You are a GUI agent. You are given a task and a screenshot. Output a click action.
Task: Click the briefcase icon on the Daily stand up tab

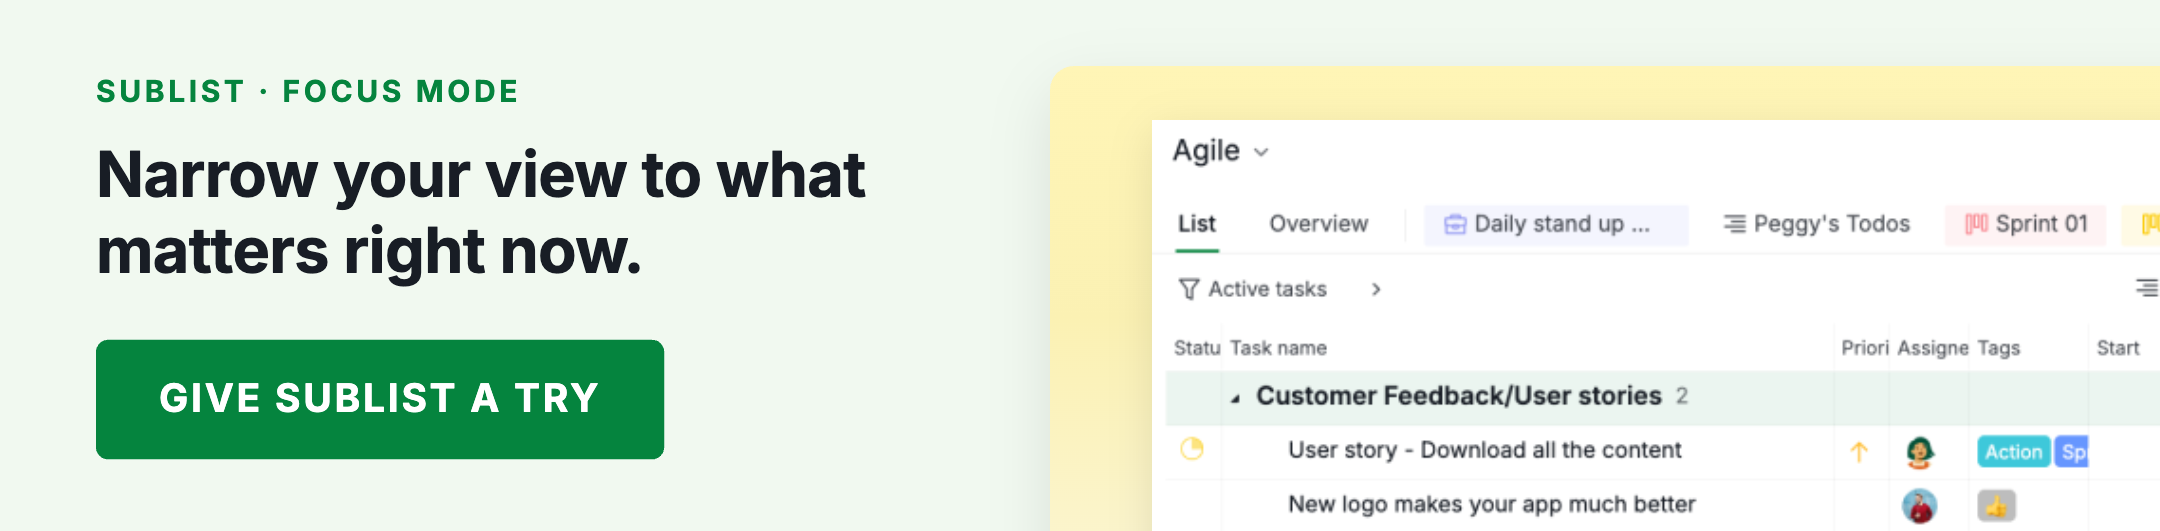coord(1455,225)
